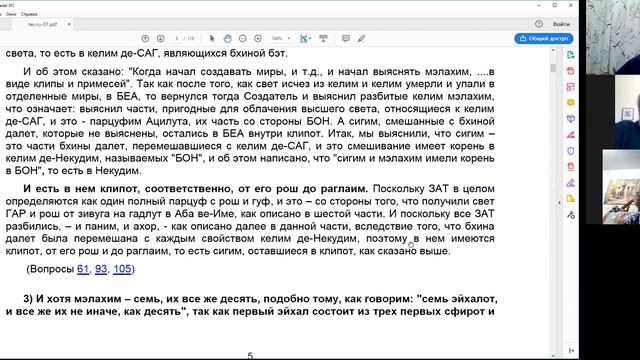Select bottom participant video with painting
This screenshot has height=360, width=640.
(621, 187)
